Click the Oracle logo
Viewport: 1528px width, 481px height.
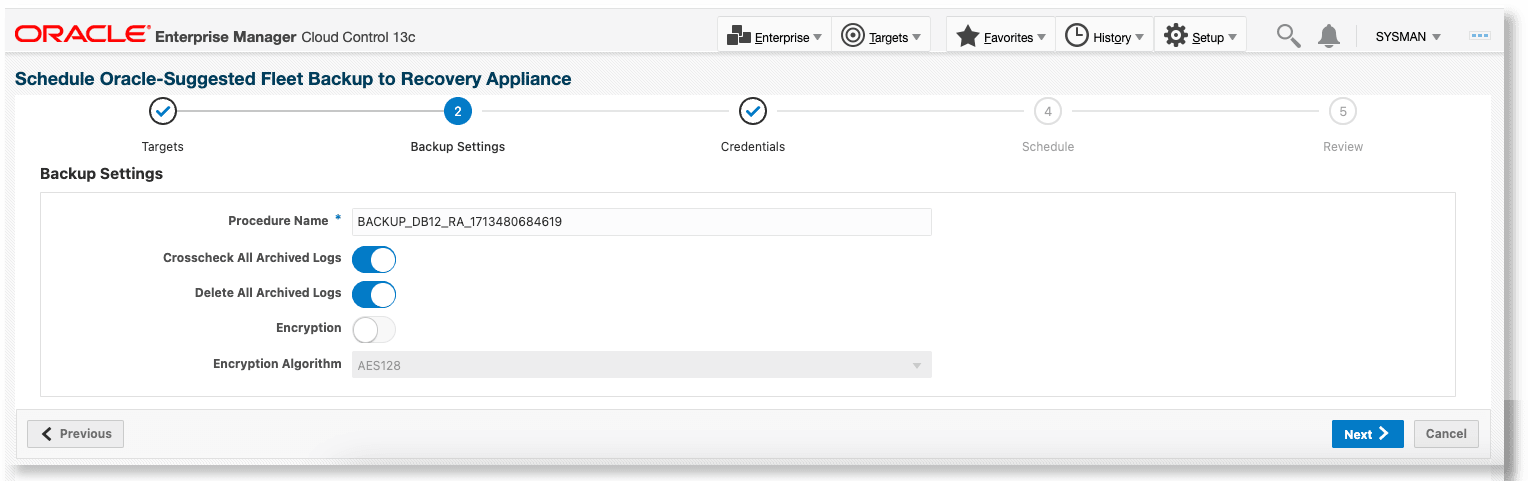pos(82,35)
